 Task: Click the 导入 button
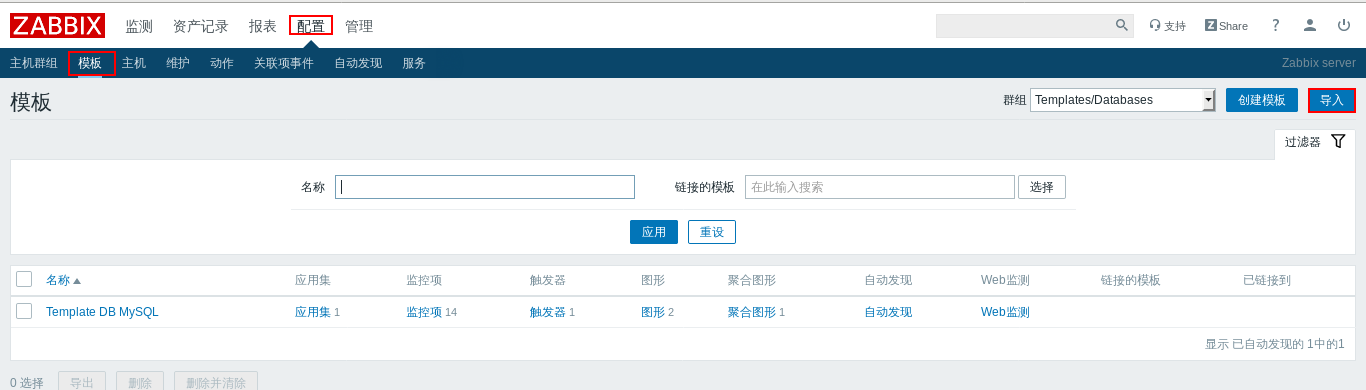[x=1332, y=100]
